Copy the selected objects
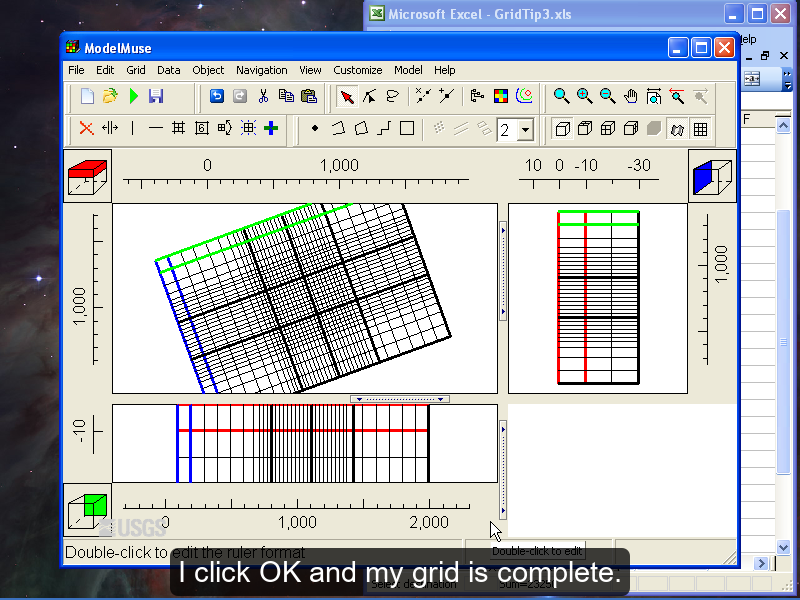 286,96
